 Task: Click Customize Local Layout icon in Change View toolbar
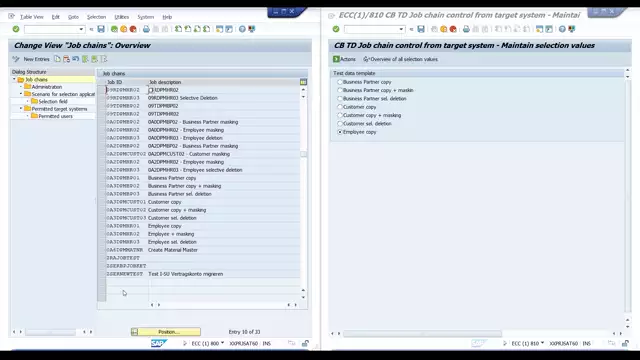251,29
